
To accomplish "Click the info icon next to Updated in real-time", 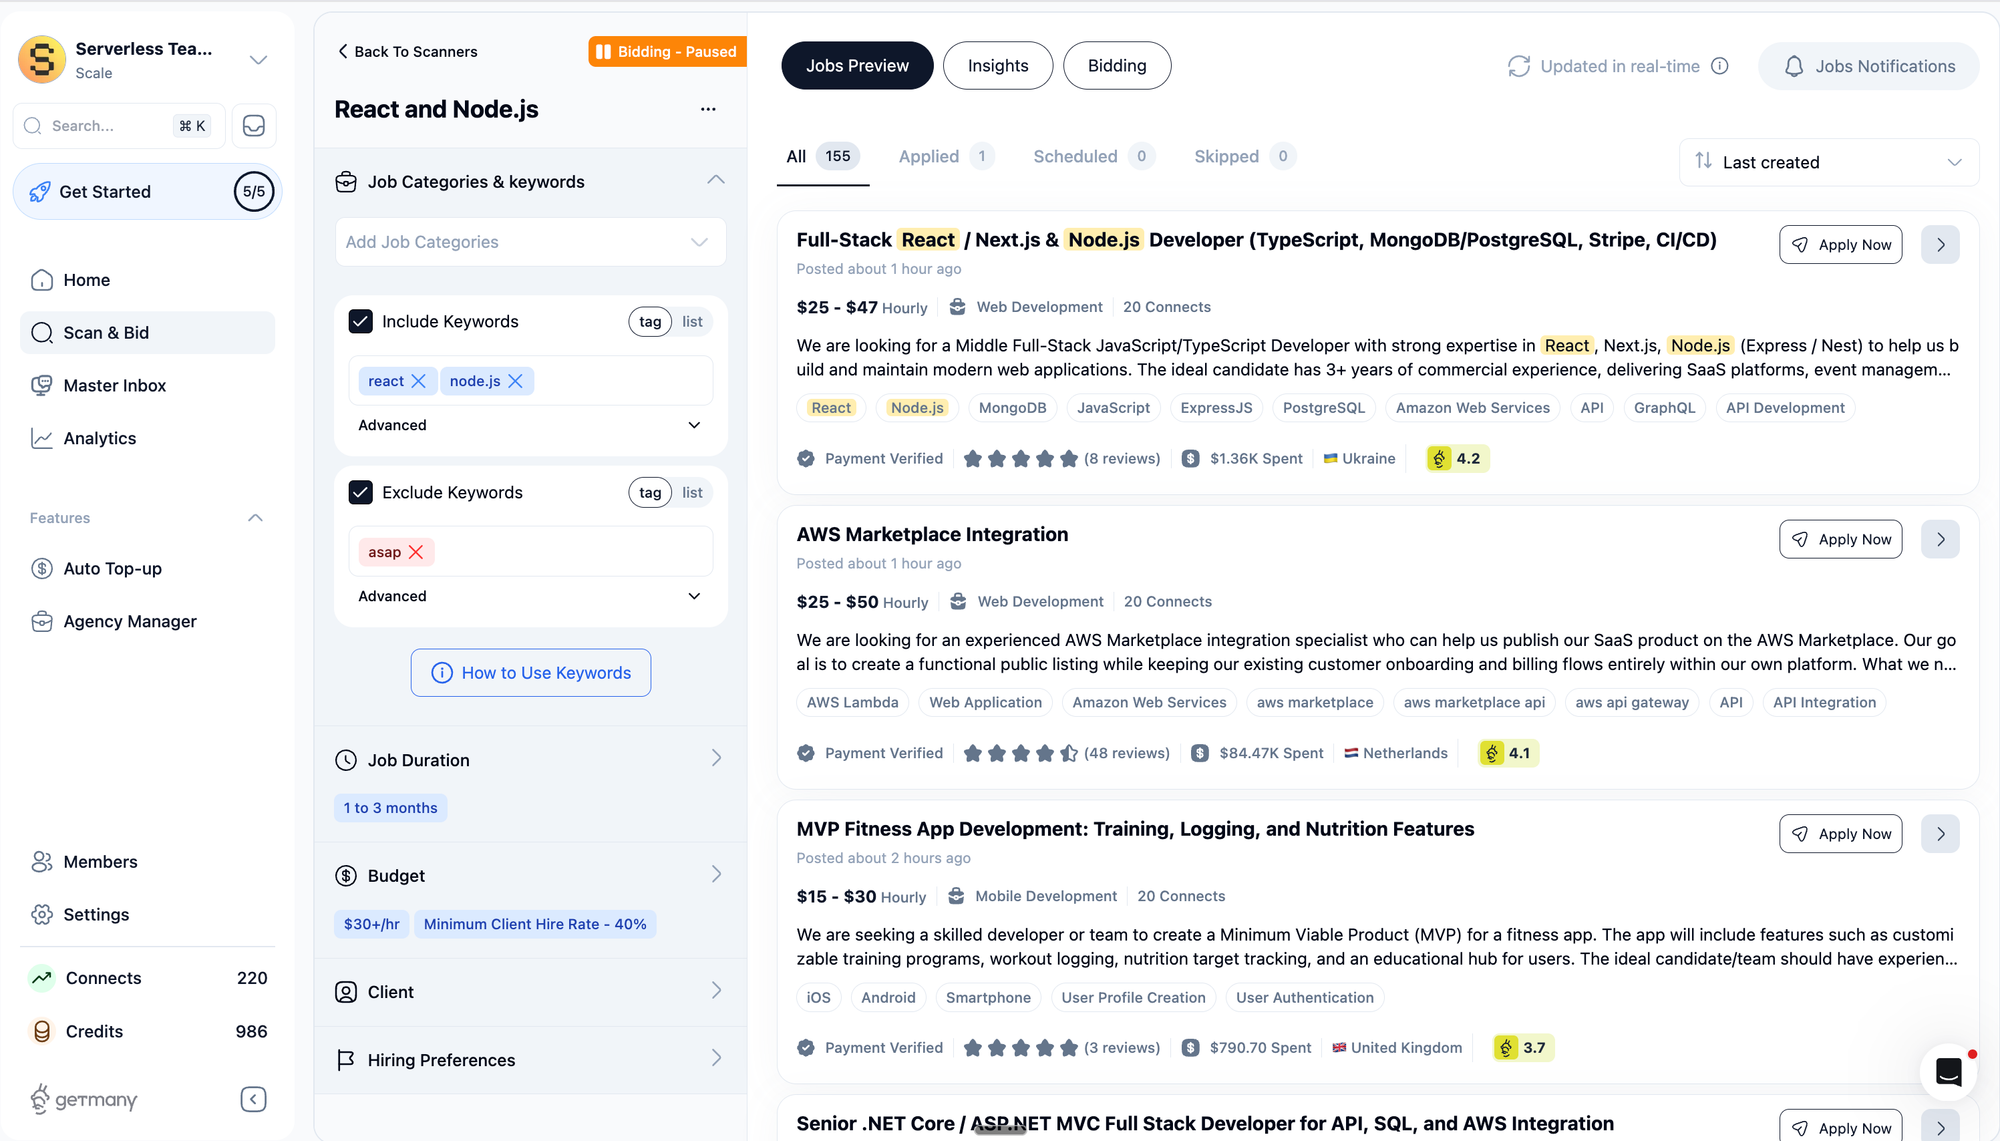I will [x=1720, y=66].
